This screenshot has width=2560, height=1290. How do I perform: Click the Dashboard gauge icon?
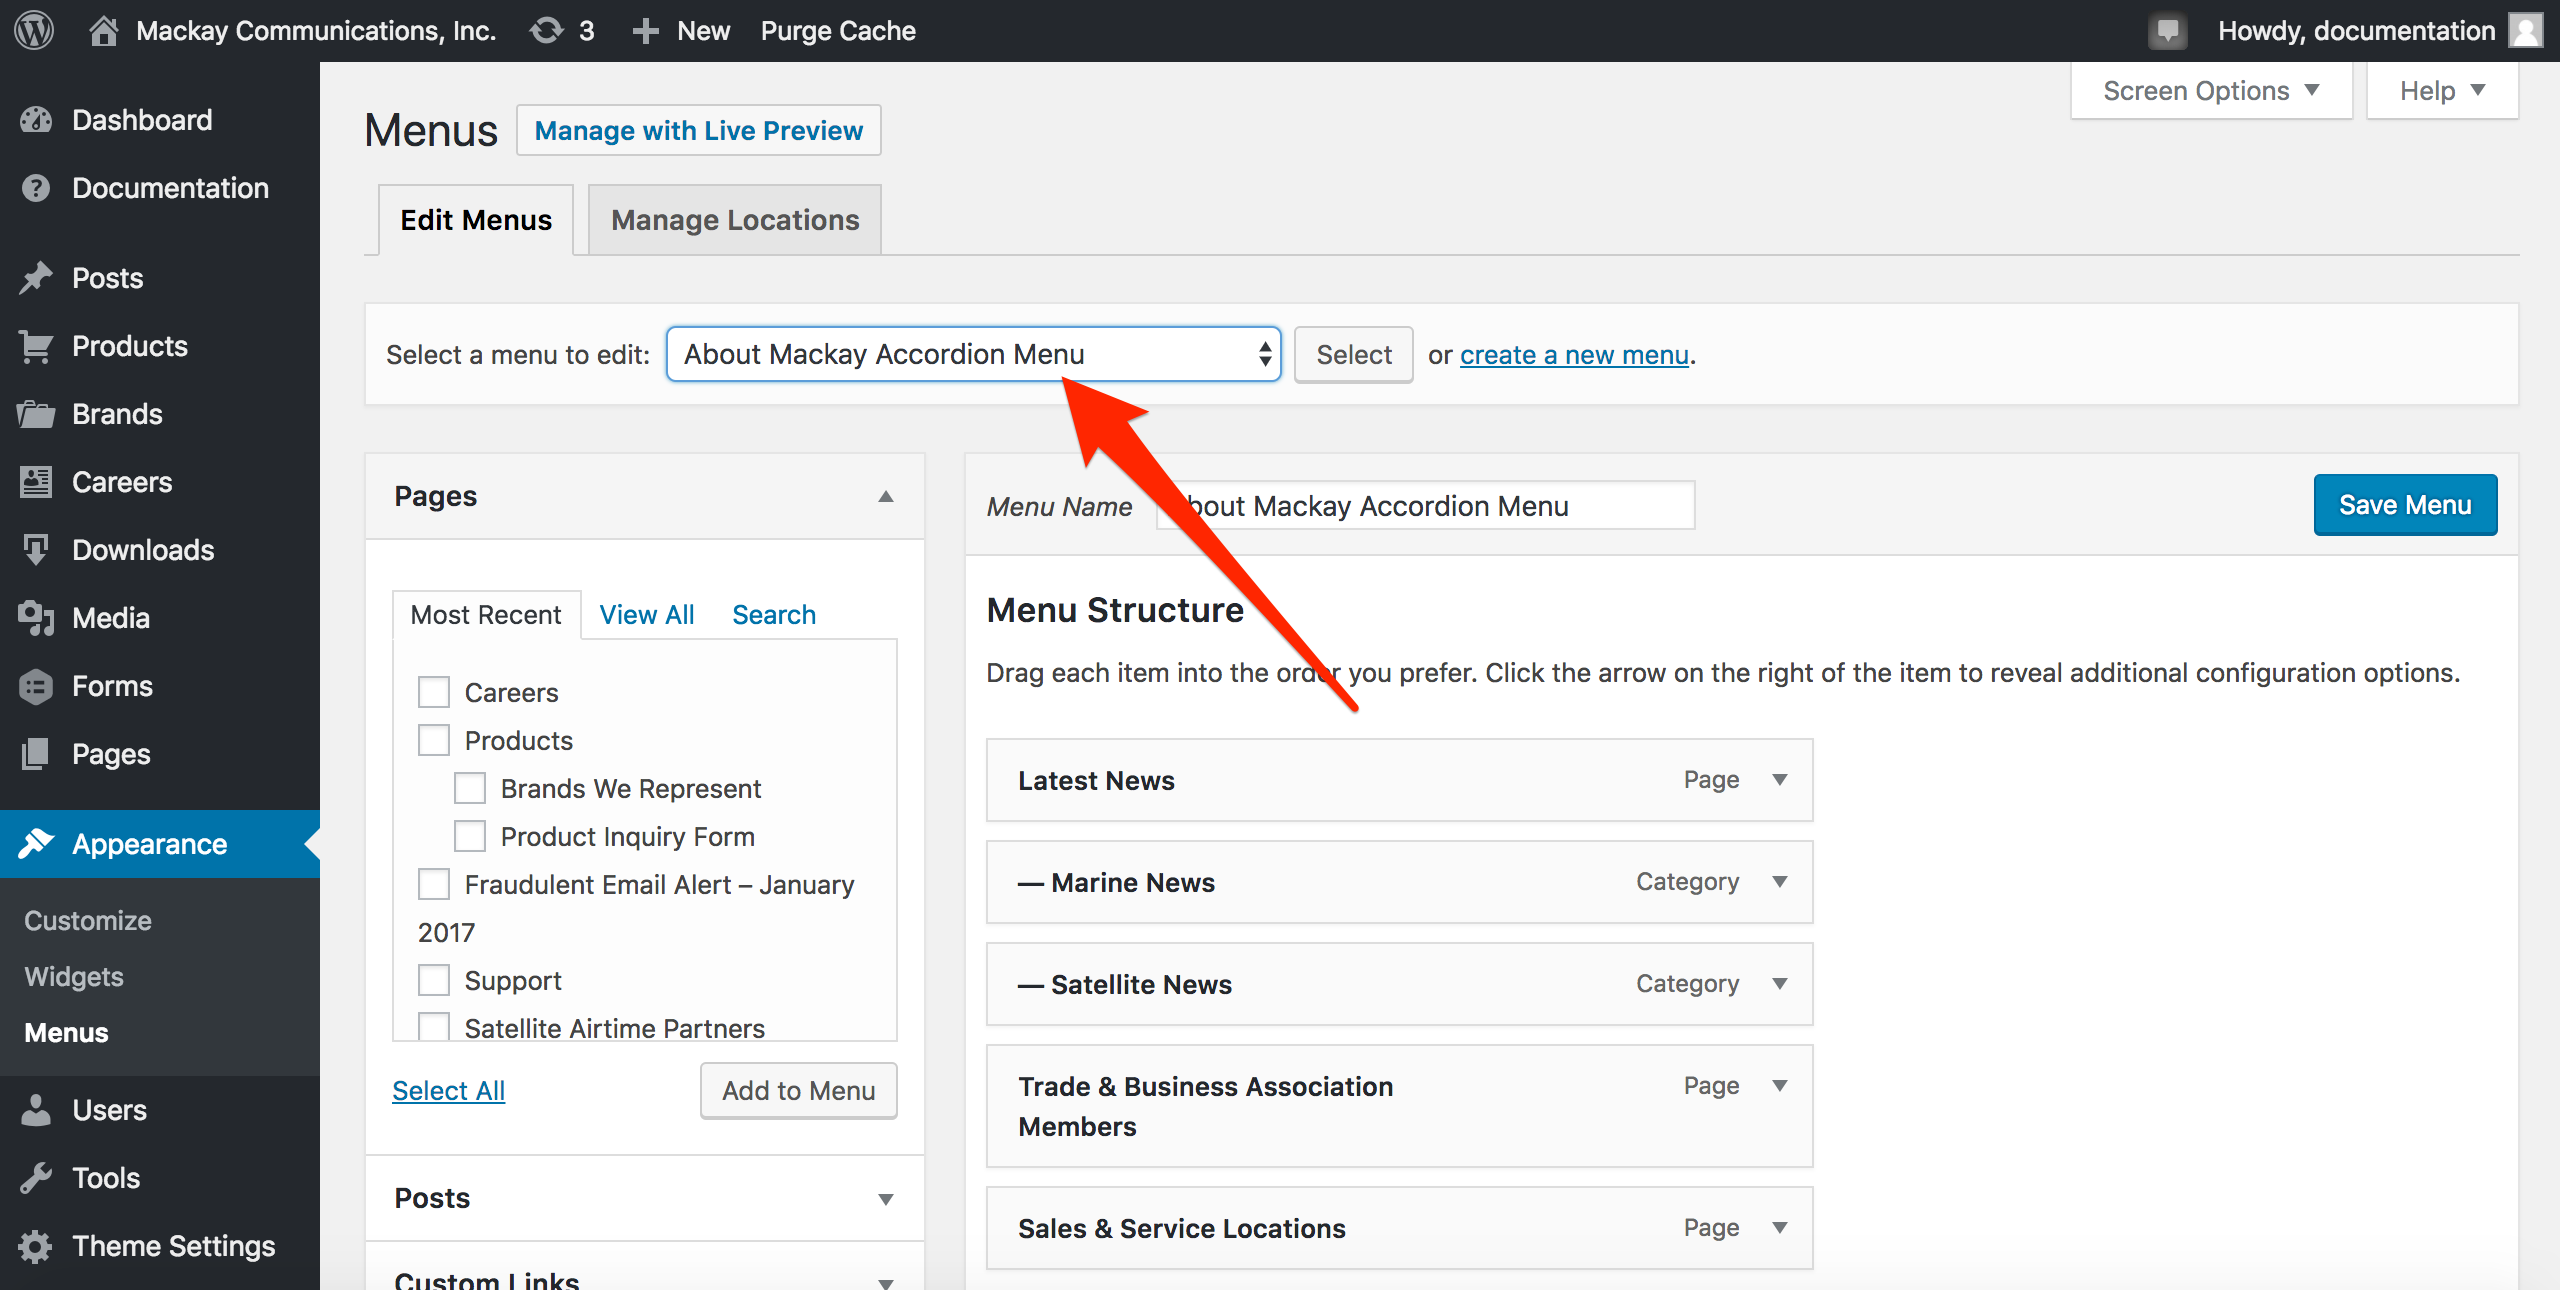pyautogui.click(x=36, y=120)
